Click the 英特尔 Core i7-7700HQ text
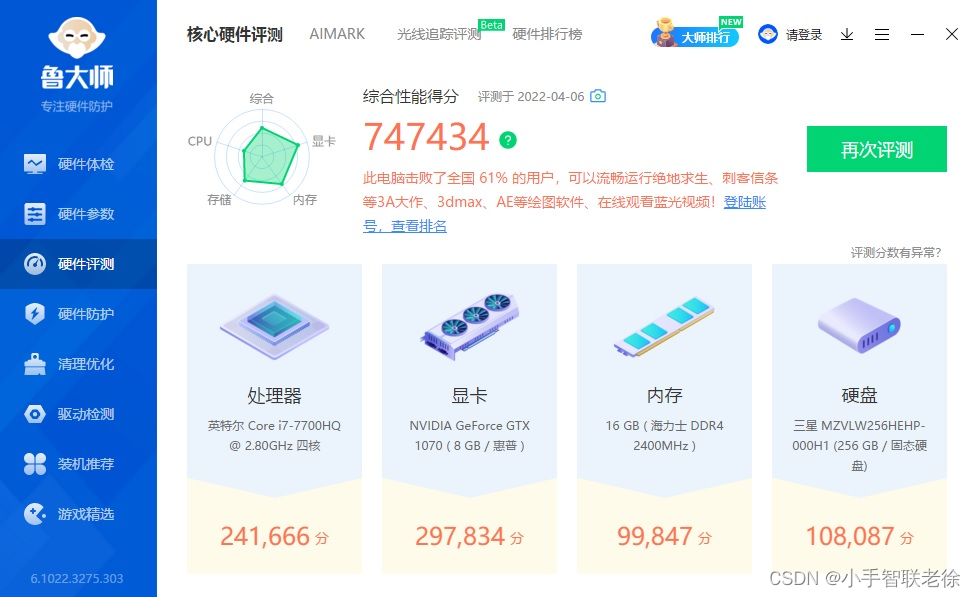The height and width of the screenshot is (597, 976). (x=274, y=435)
